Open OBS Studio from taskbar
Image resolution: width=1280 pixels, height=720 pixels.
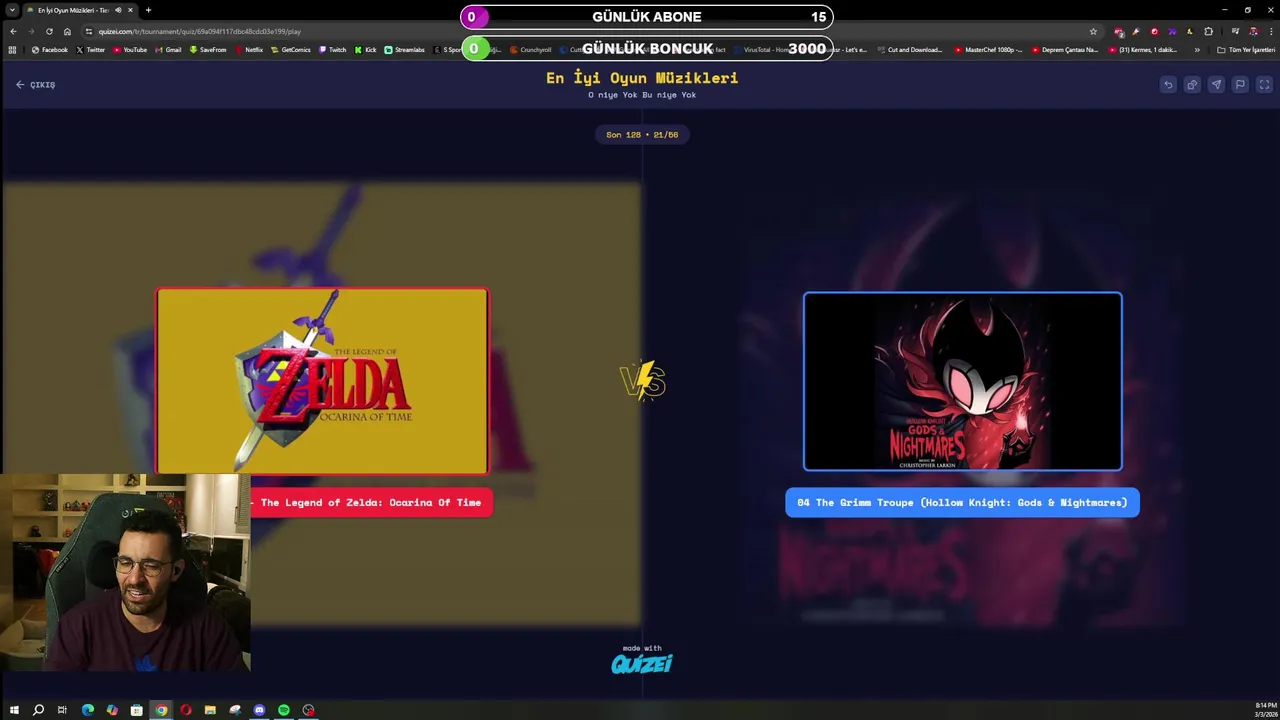tap(308, 710)
